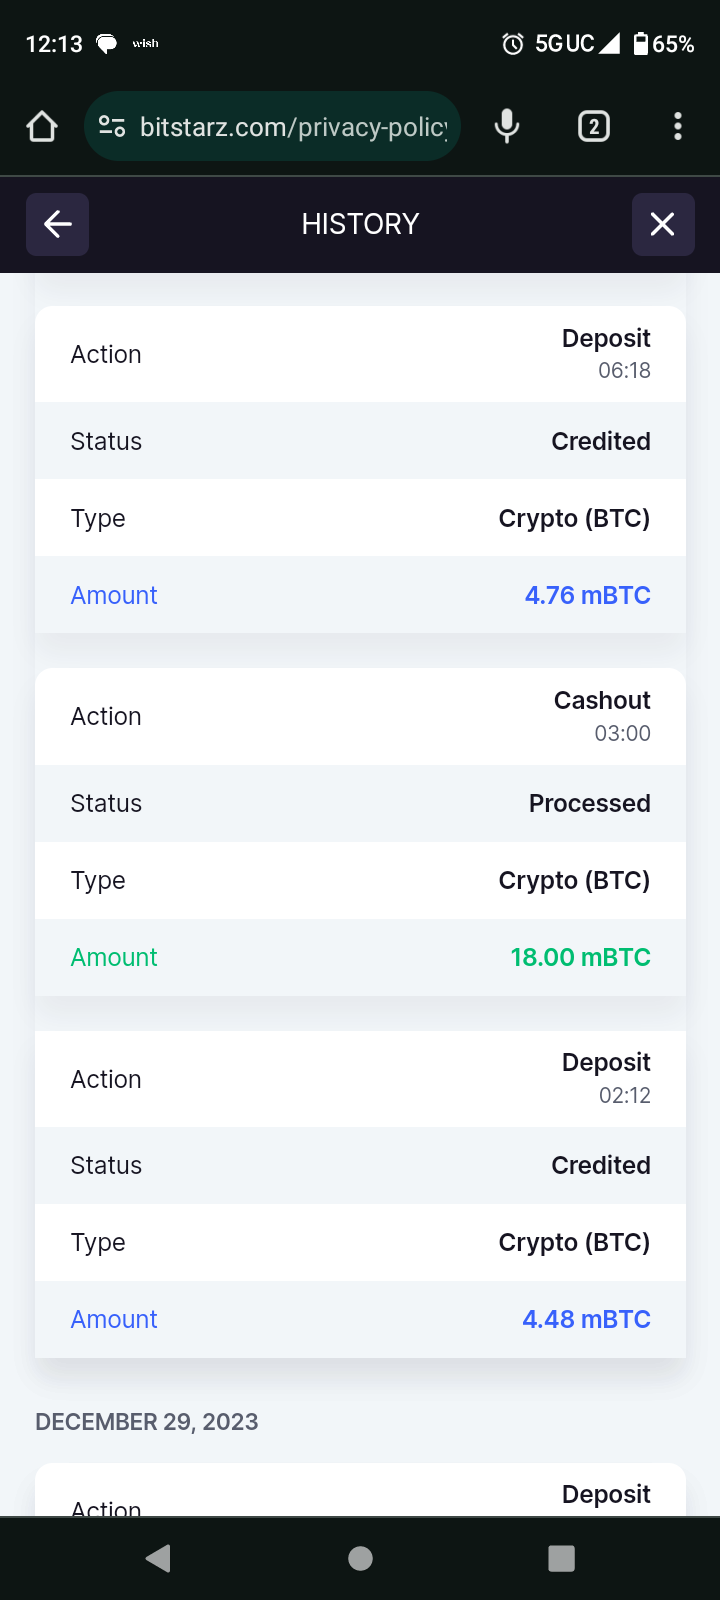720x1600 pixels.
Task: Tap the HISTORY title in header
Action: [360, 224]
